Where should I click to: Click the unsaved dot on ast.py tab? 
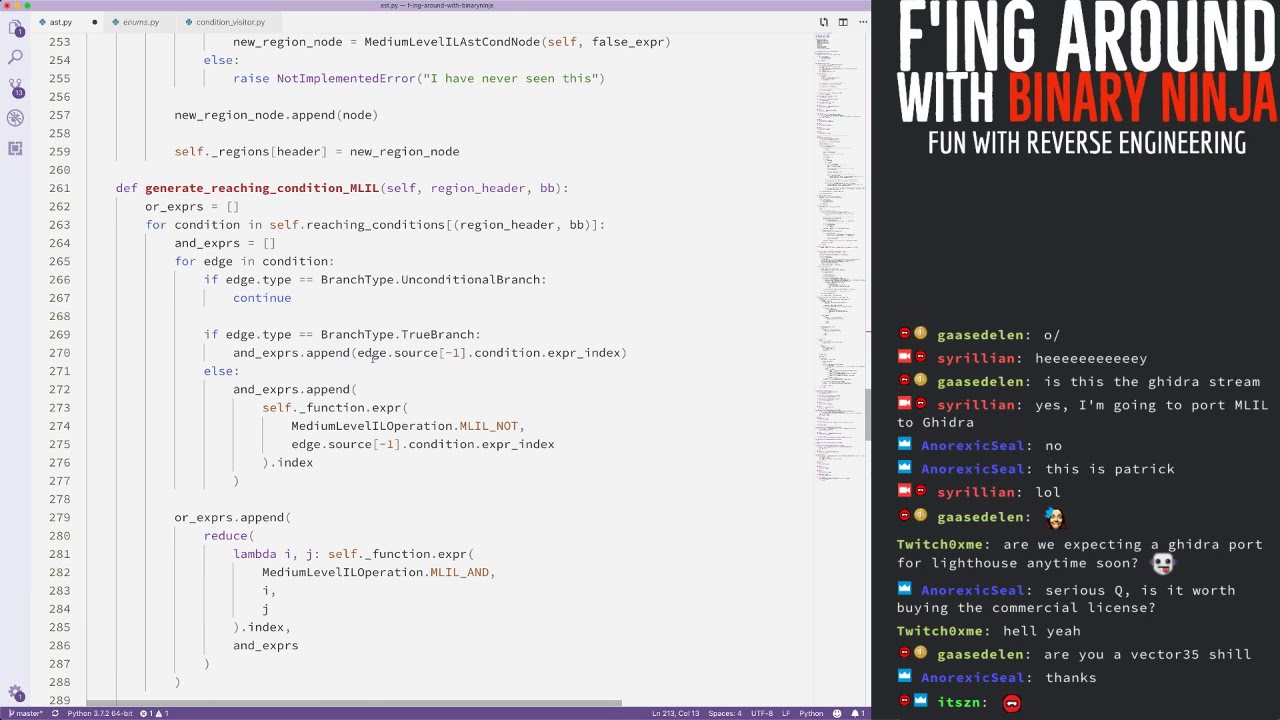pos(95,22)
